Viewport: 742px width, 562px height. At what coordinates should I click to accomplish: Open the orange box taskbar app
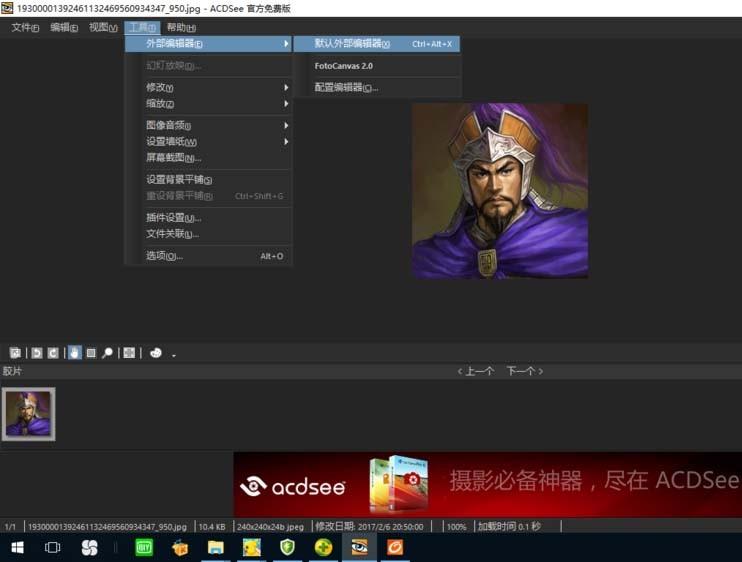(x=180, y=548)
